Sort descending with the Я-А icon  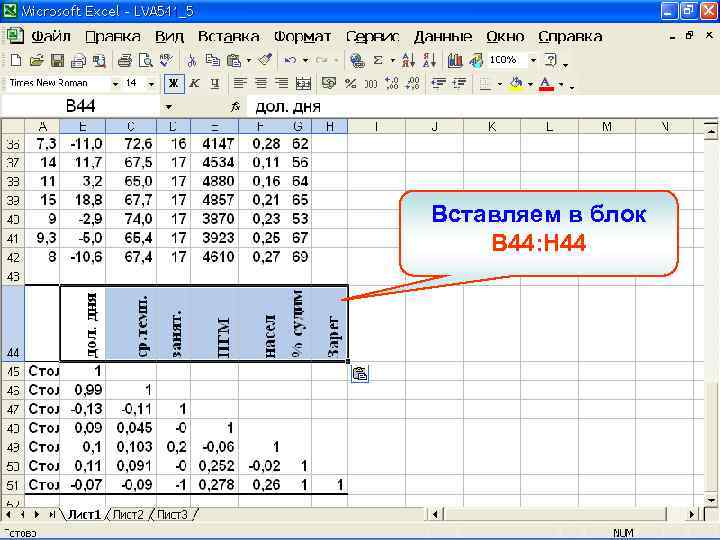coord(429,60)
